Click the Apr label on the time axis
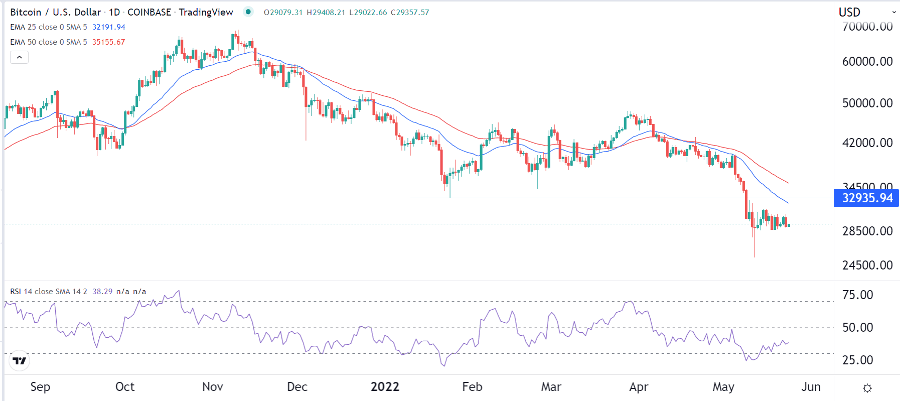 pos(637,387)
